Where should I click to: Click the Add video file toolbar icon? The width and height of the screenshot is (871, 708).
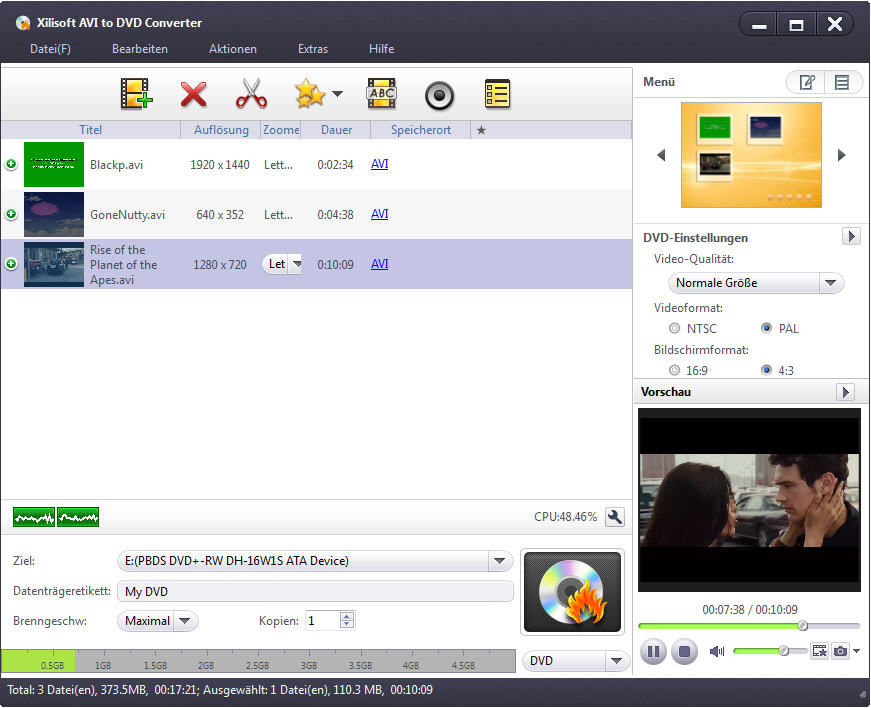(136, 93)
